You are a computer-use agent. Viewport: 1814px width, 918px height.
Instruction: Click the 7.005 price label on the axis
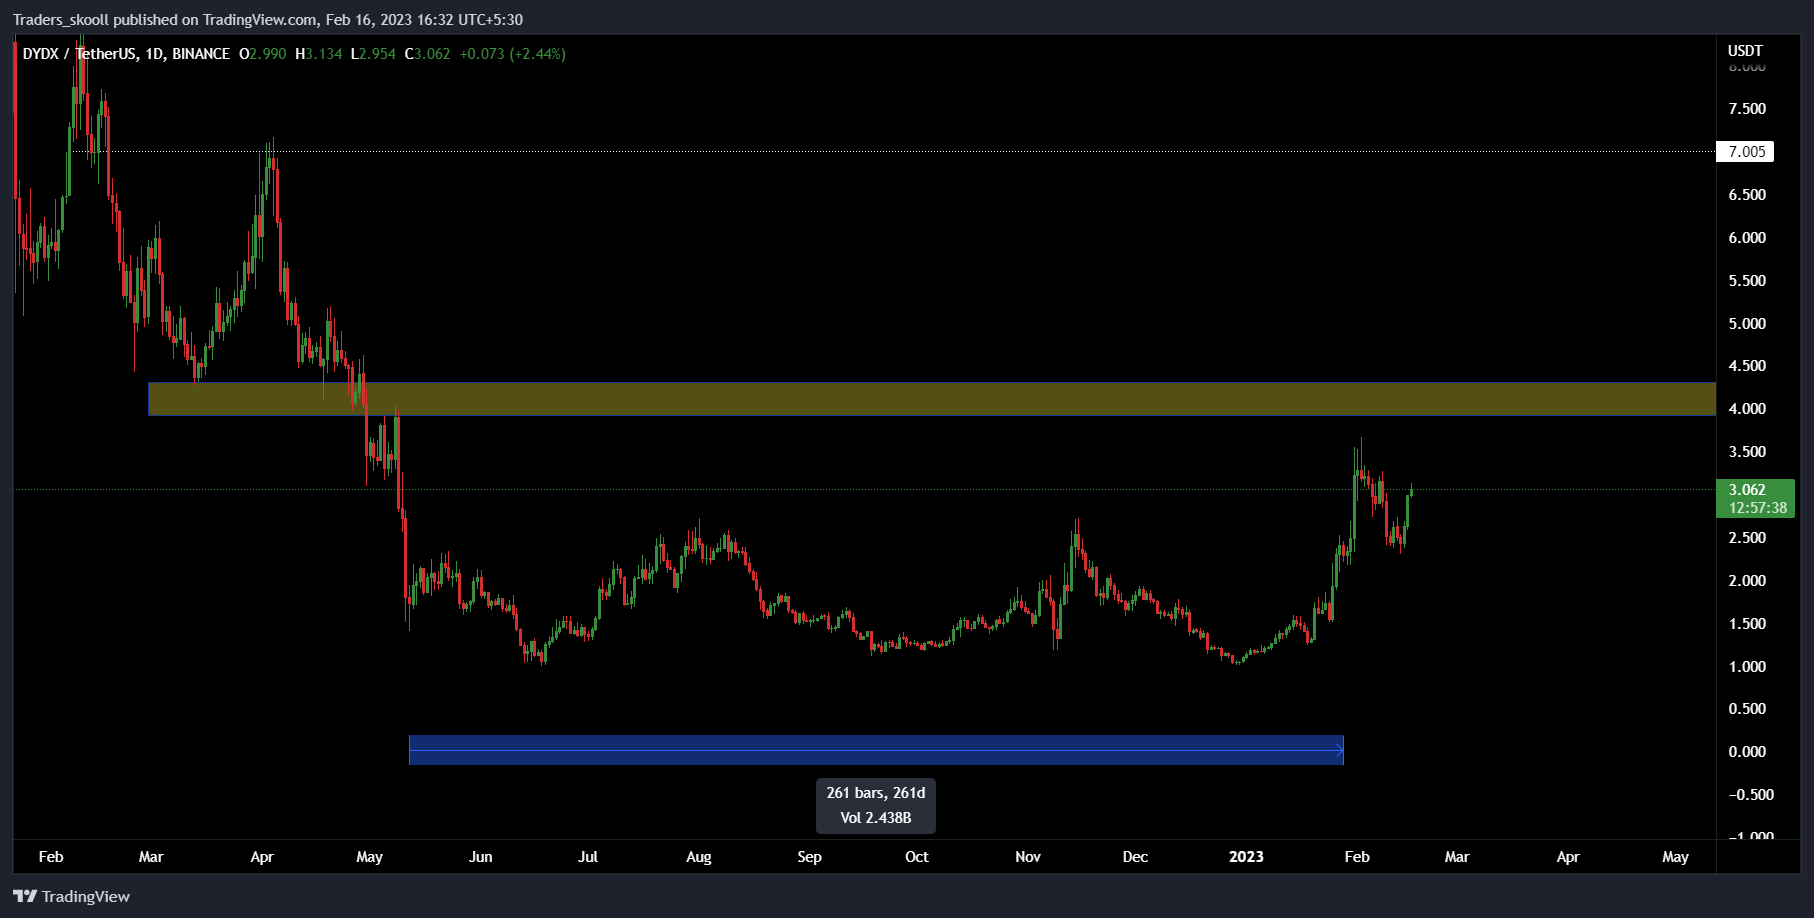pyautogui.click(x=1745, y=152)
